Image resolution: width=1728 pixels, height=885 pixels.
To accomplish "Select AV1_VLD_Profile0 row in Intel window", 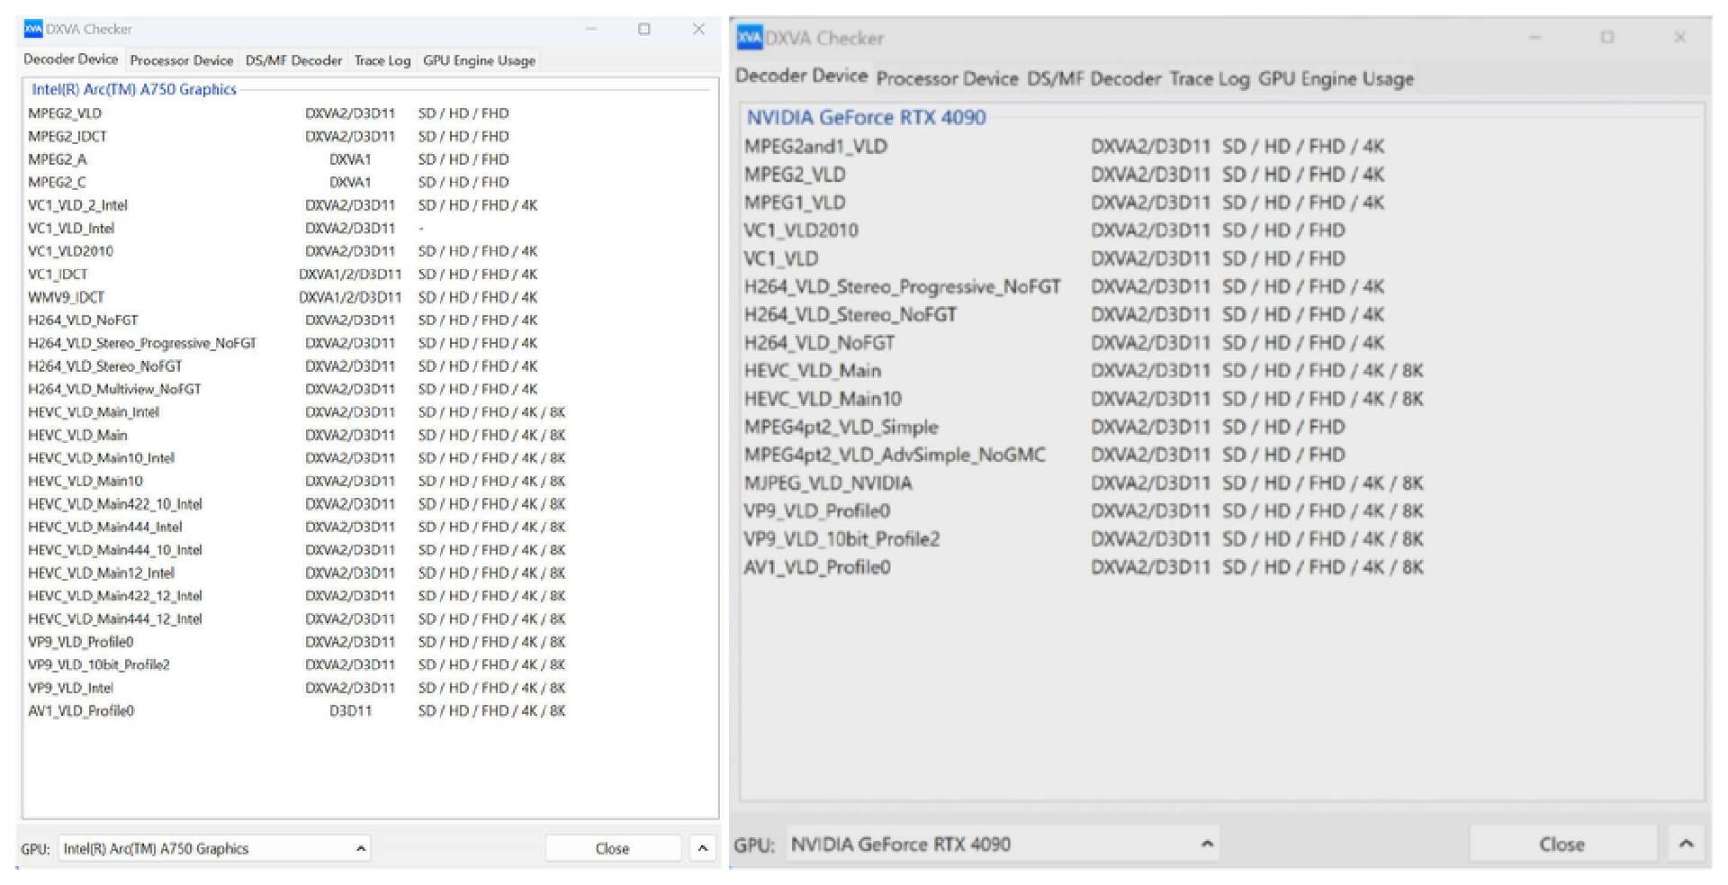I will [297, 711].
